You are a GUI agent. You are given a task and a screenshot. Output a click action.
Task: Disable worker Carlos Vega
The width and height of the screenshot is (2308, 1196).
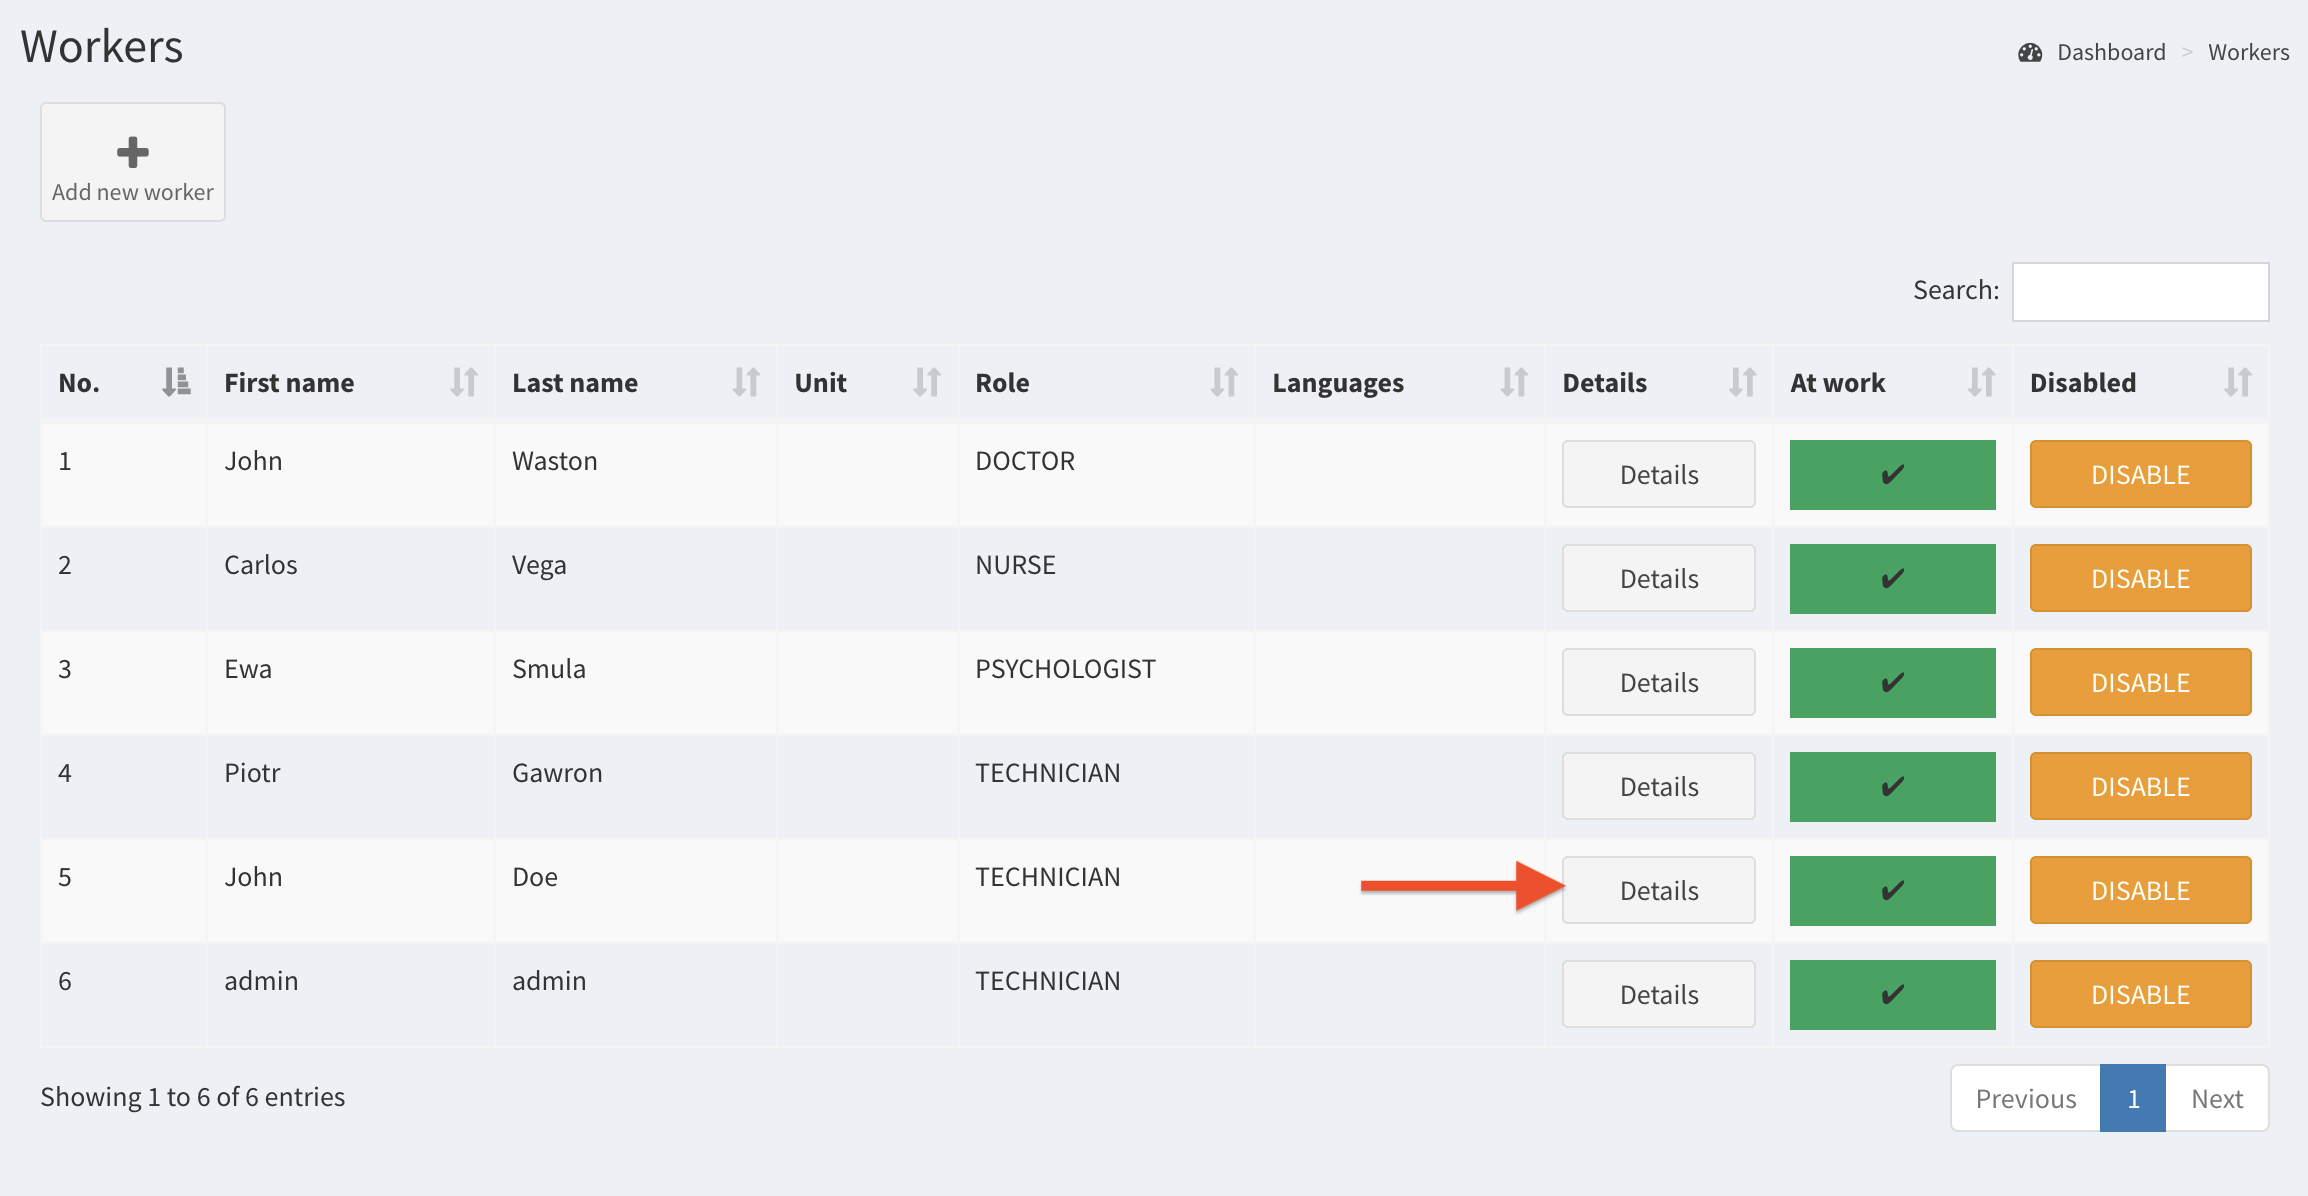click(2140, 579)
